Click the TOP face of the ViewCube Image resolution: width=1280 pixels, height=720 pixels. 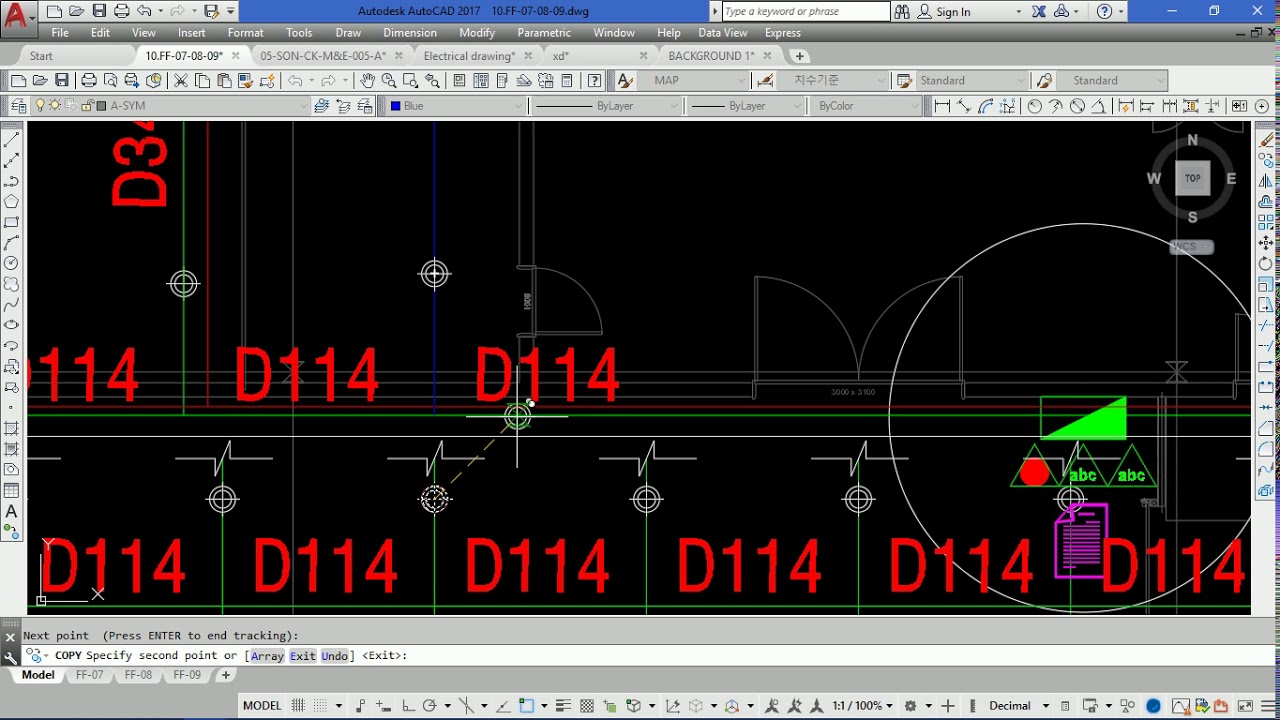pos(1192,178)
